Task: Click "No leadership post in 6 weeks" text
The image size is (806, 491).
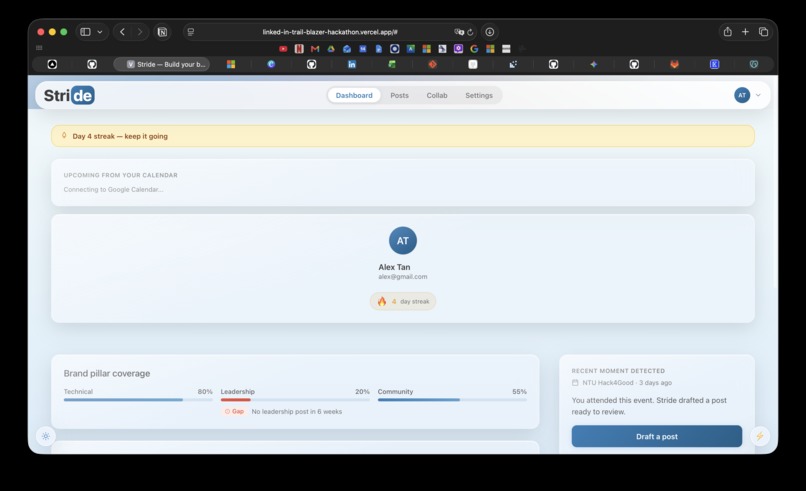Action: coord(297,411)
